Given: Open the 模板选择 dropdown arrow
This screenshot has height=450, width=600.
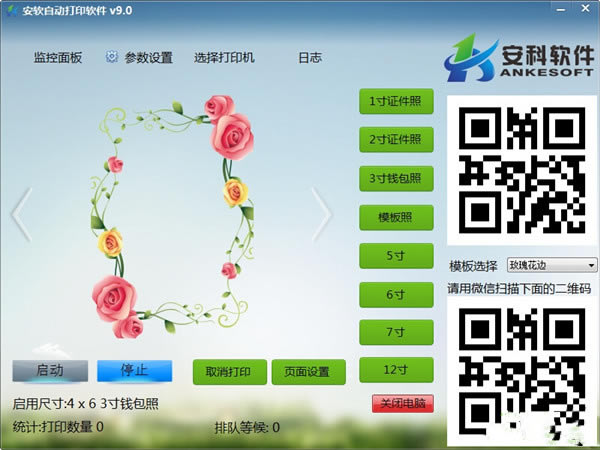Looking at the screenshot, I should pyautogui.click(x=591, y=265).
